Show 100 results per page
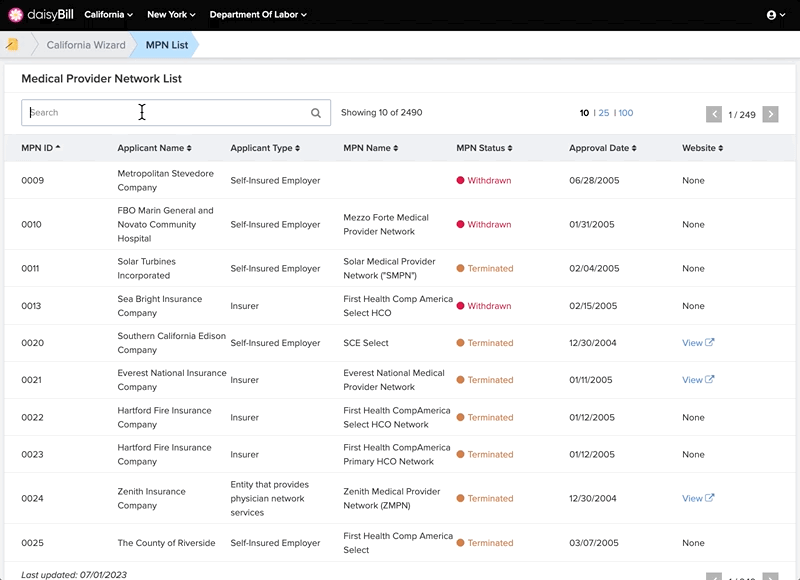This screenshot has height=580, width=800. point(626,113)
